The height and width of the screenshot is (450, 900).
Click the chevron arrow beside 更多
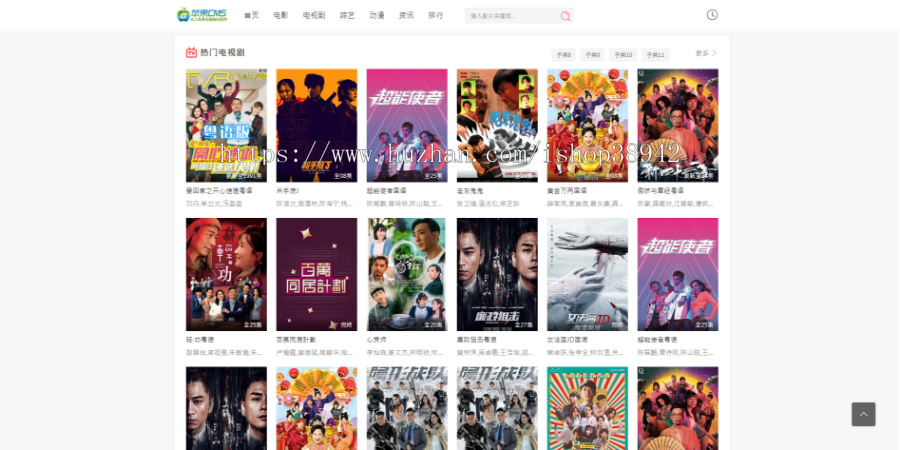click(x=715, y=53)
